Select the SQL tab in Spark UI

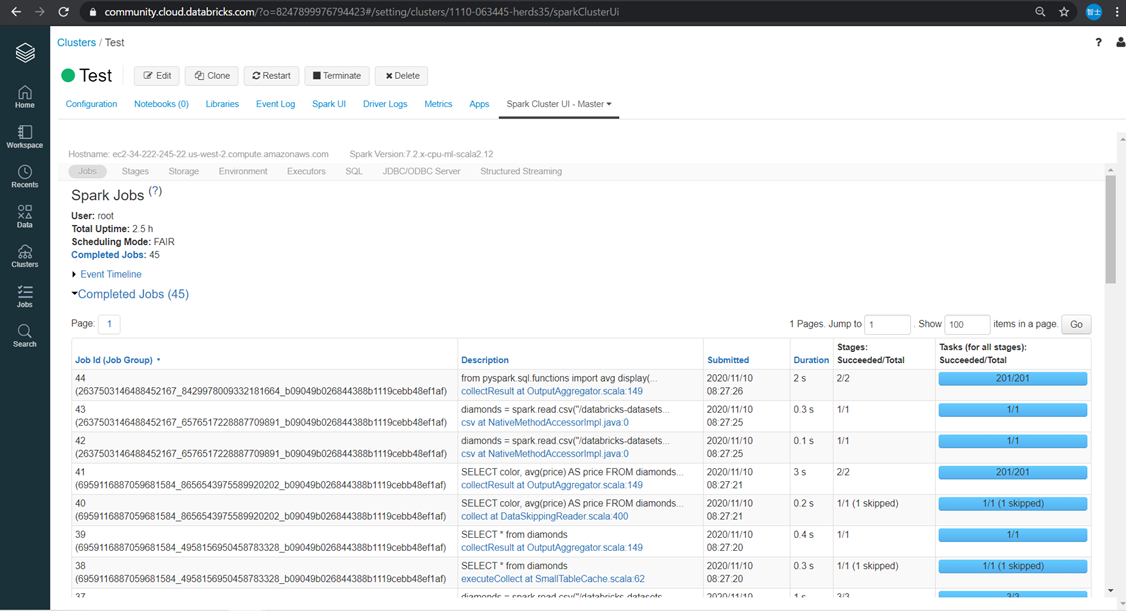click(x=354, y=172)
